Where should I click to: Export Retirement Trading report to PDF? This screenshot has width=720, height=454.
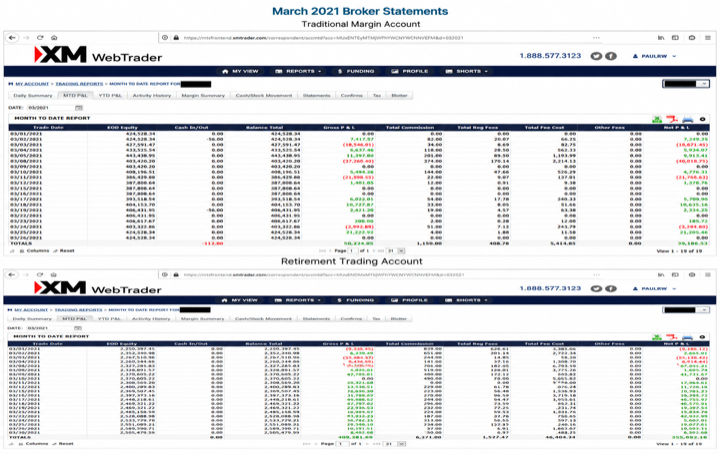point(672,337)
